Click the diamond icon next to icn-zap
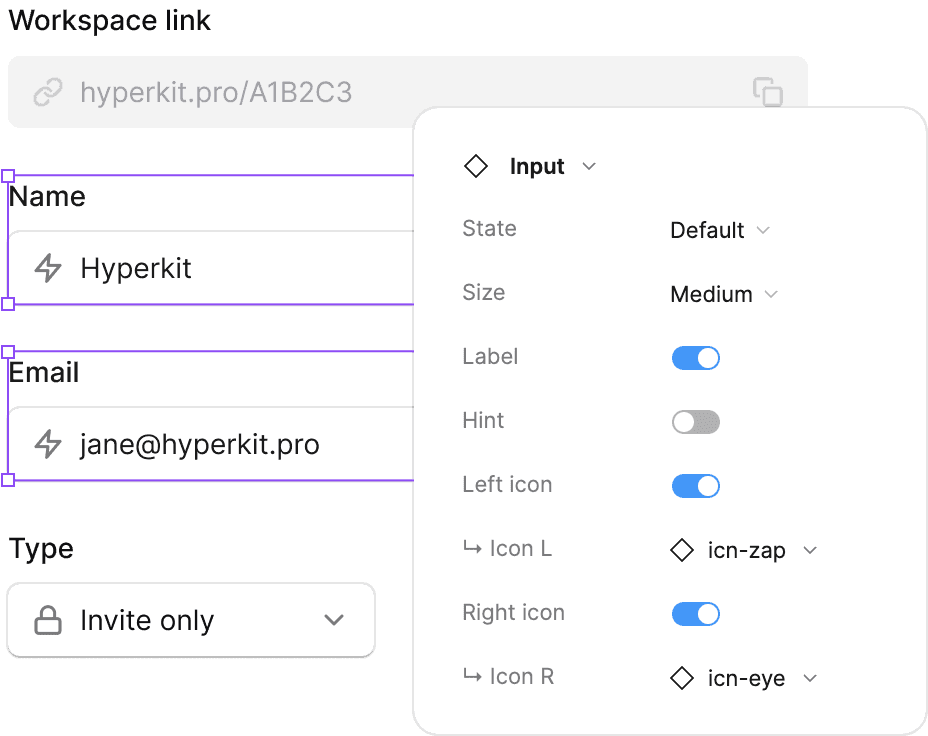The image size is (928, 736). (682, 550)
